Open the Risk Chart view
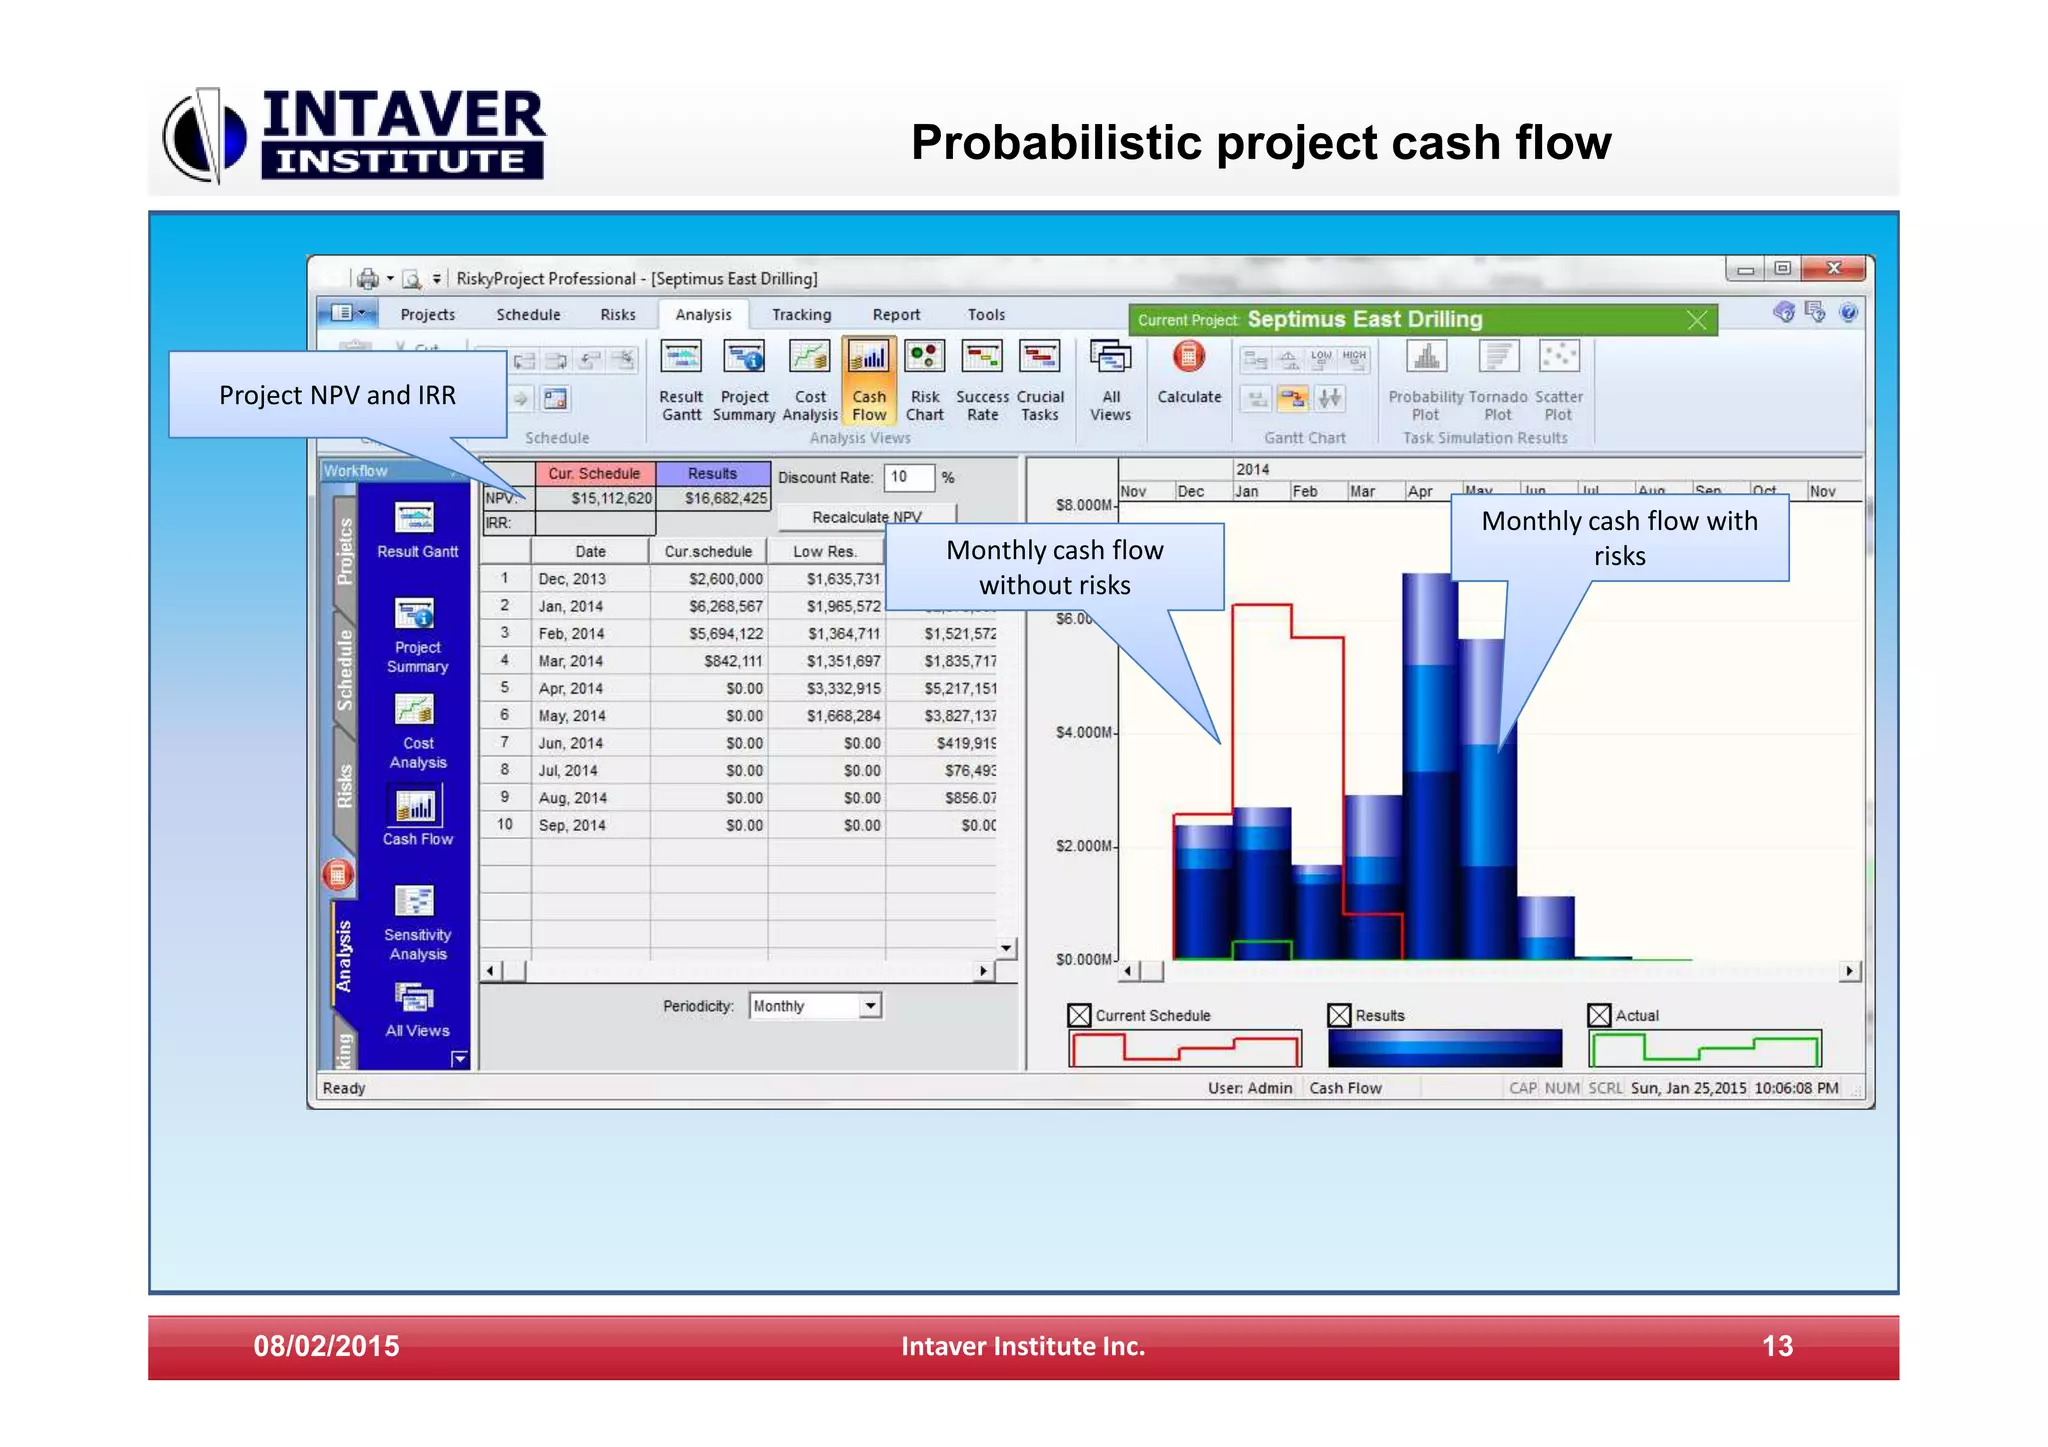The width and height of the screenshot is (2048, 1447). (925, 380)
